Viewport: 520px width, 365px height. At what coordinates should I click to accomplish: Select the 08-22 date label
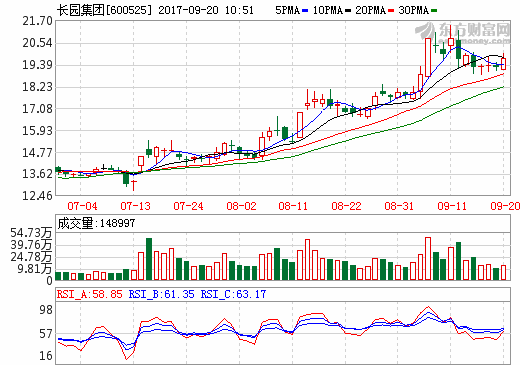click(346, 206)
